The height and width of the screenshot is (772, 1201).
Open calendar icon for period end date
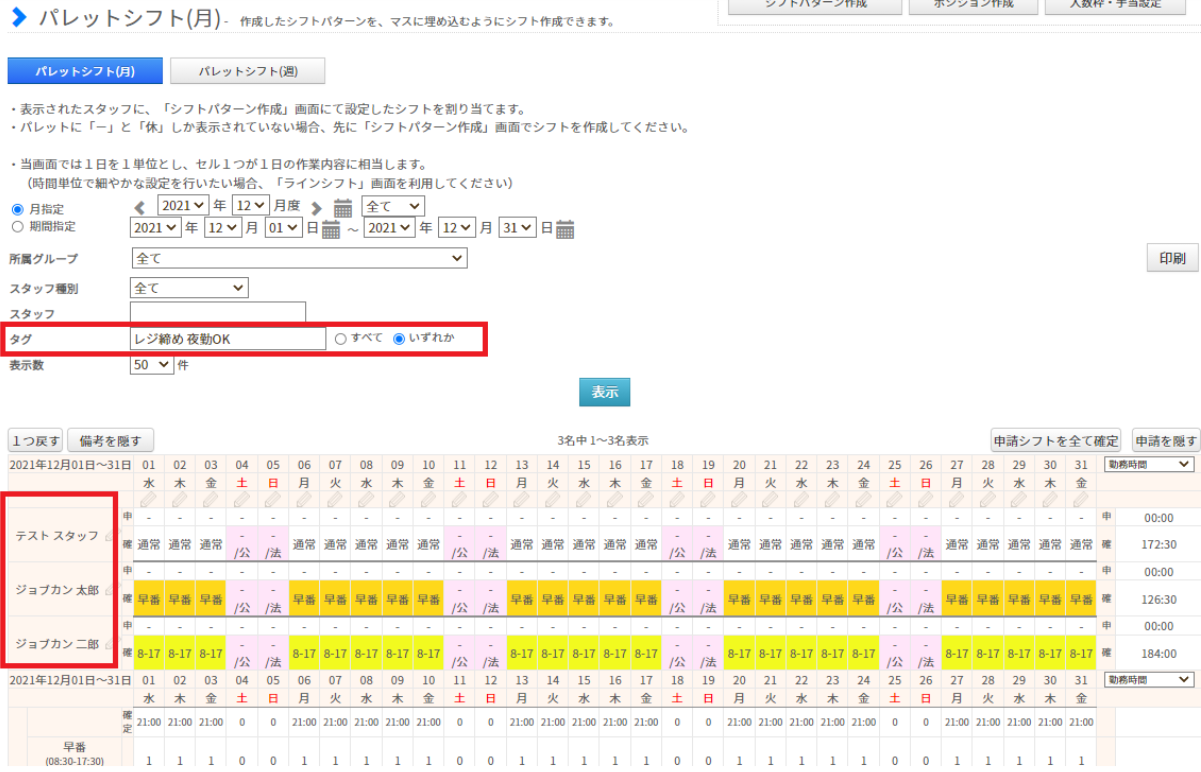565,229
